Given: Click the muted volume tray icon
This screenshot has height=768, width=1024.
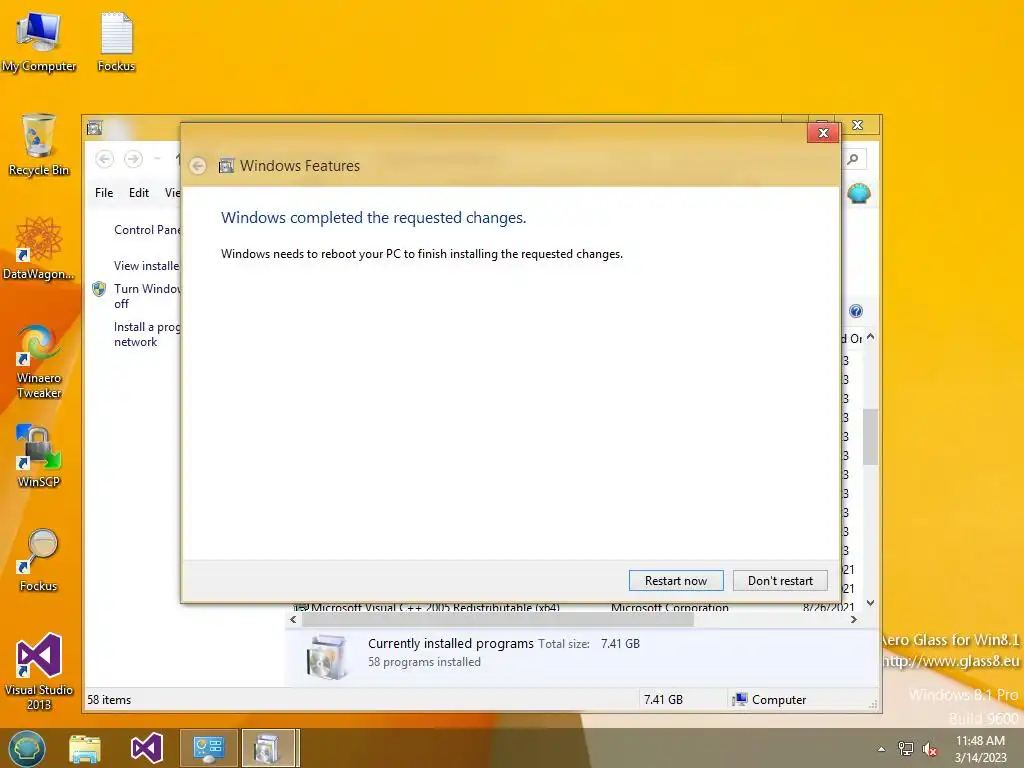Looking at the screenshot, I should tap(930, 749).
